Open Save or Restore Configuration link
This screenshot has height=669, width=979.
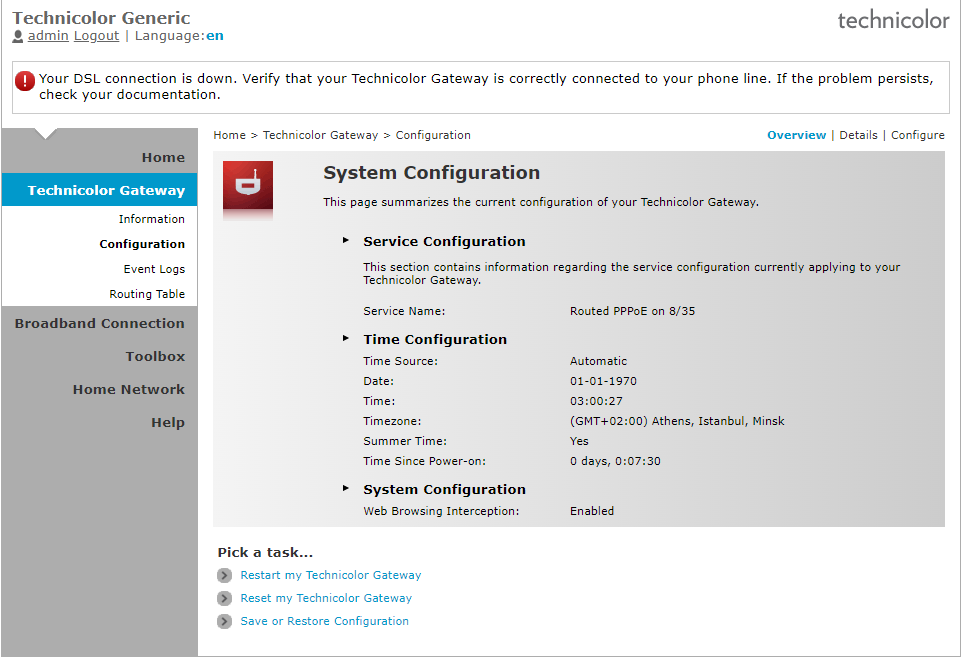pyautogui.click(x=325, y=622)
